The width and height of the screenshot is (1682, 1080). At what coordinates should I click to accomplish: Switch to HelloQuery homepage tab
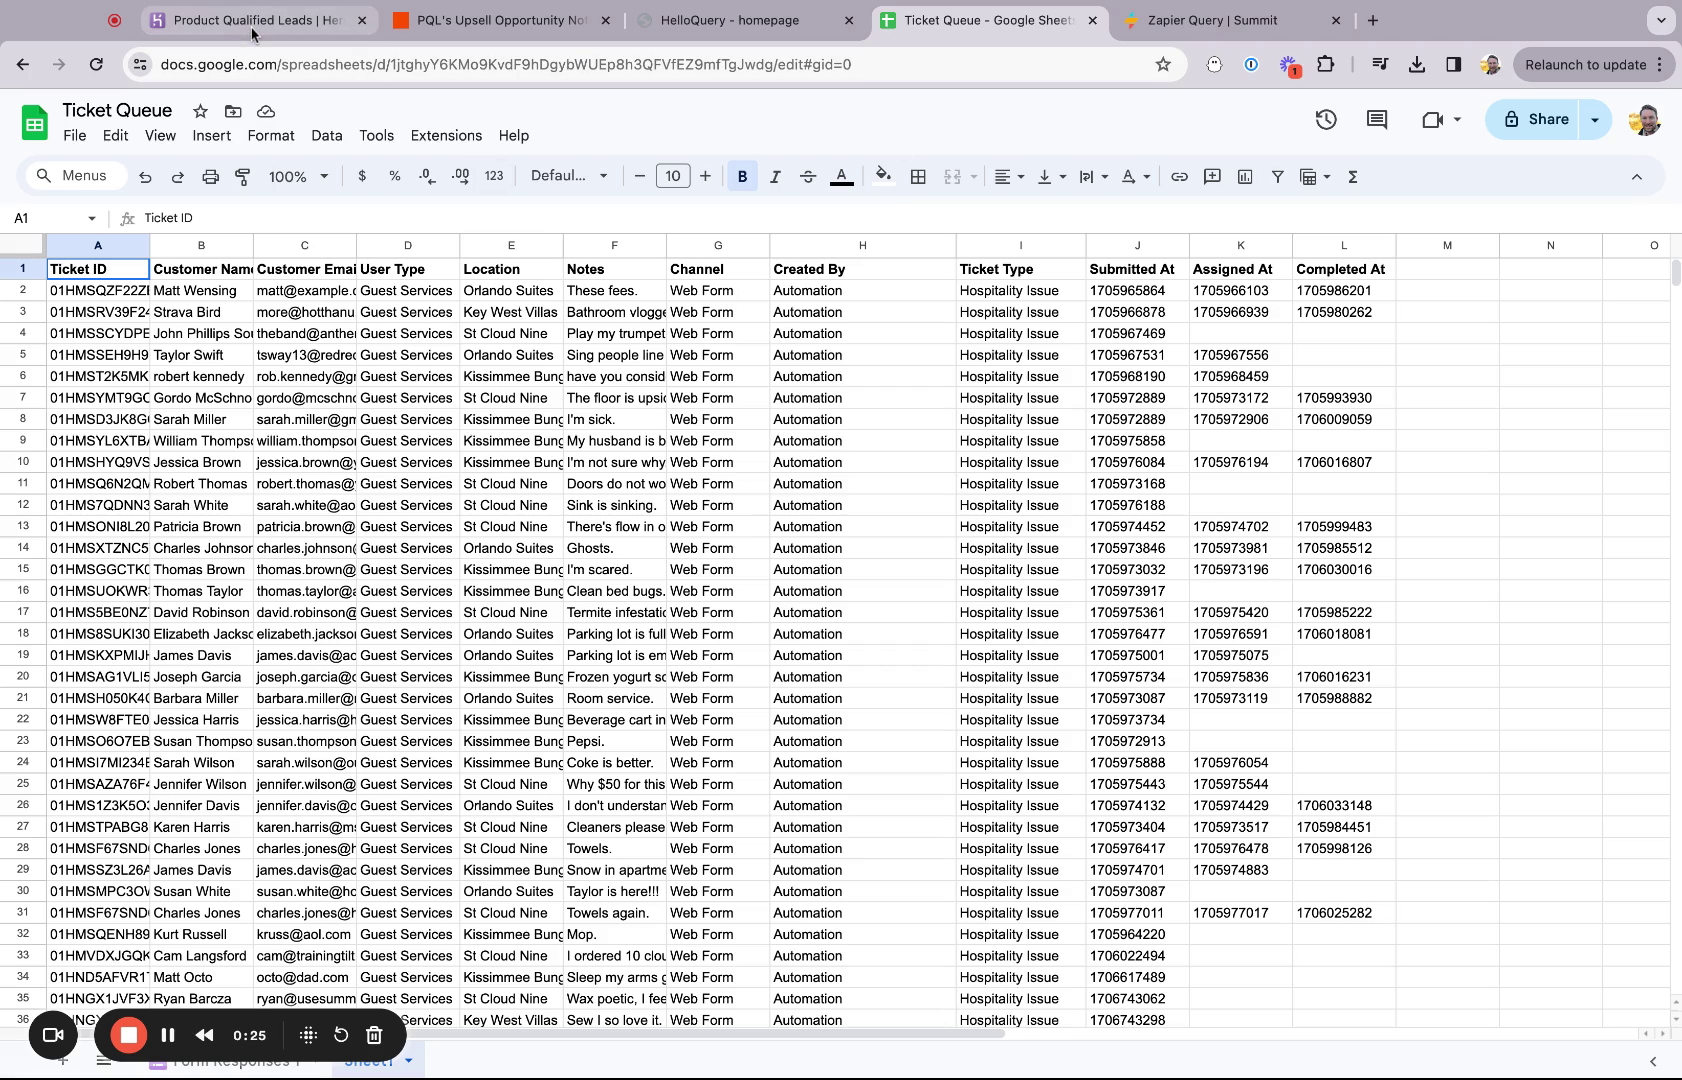click(745, 20)
